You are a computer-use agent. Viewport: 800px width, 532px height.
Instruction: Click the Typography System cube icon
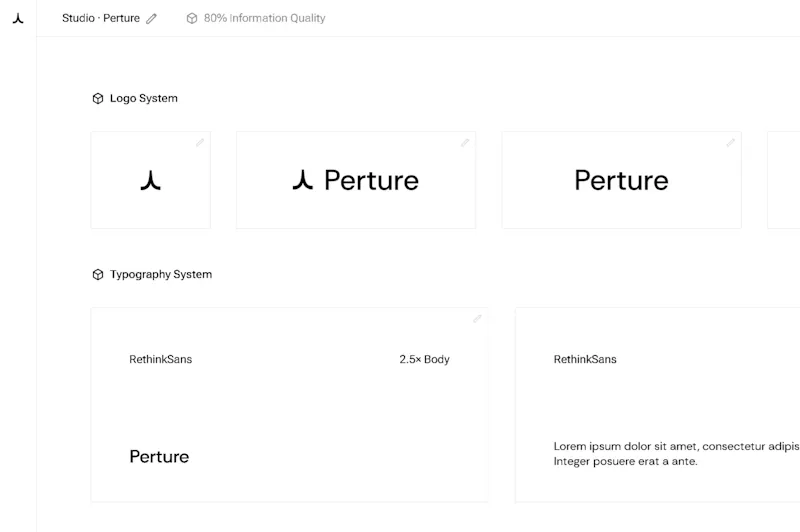point(98,274)
